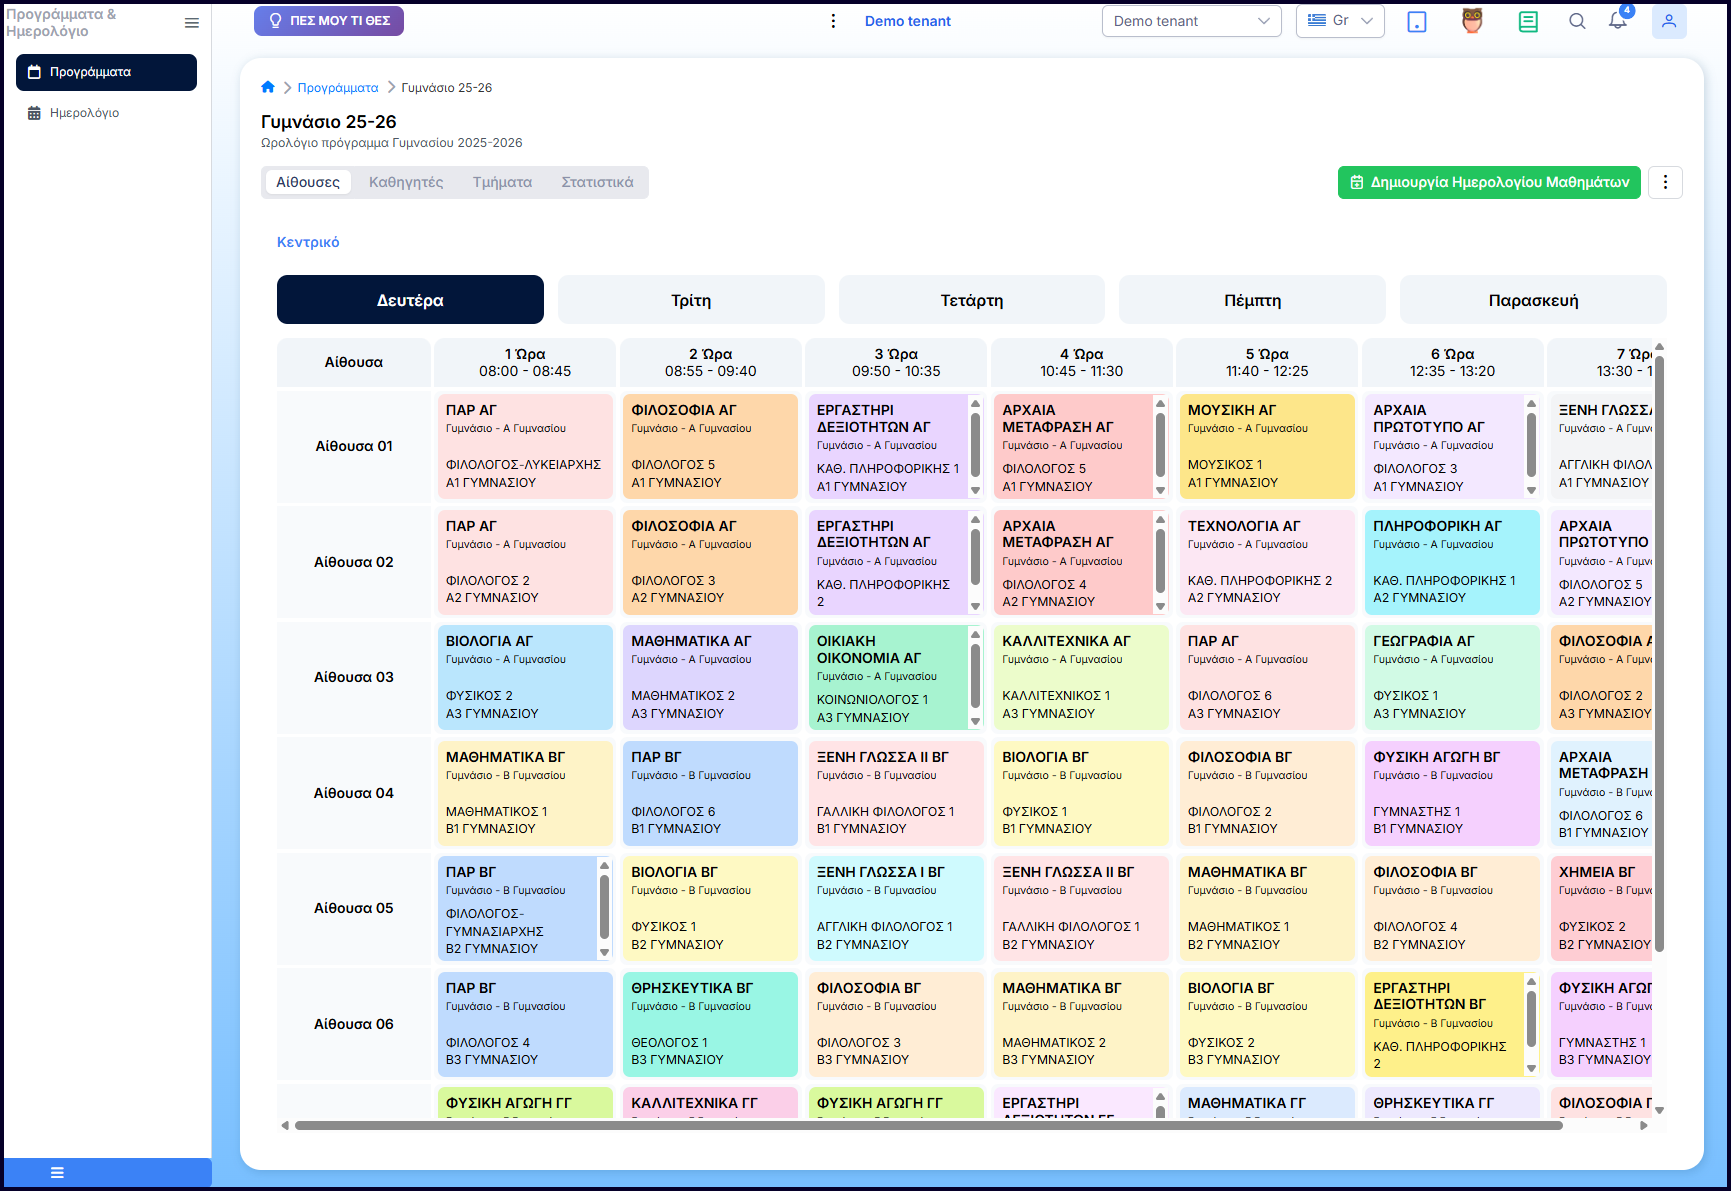Viewport: 1731px width, 1191px height.
Task: Select the Παρασκευή day tab
Action: pos(1533,300)
